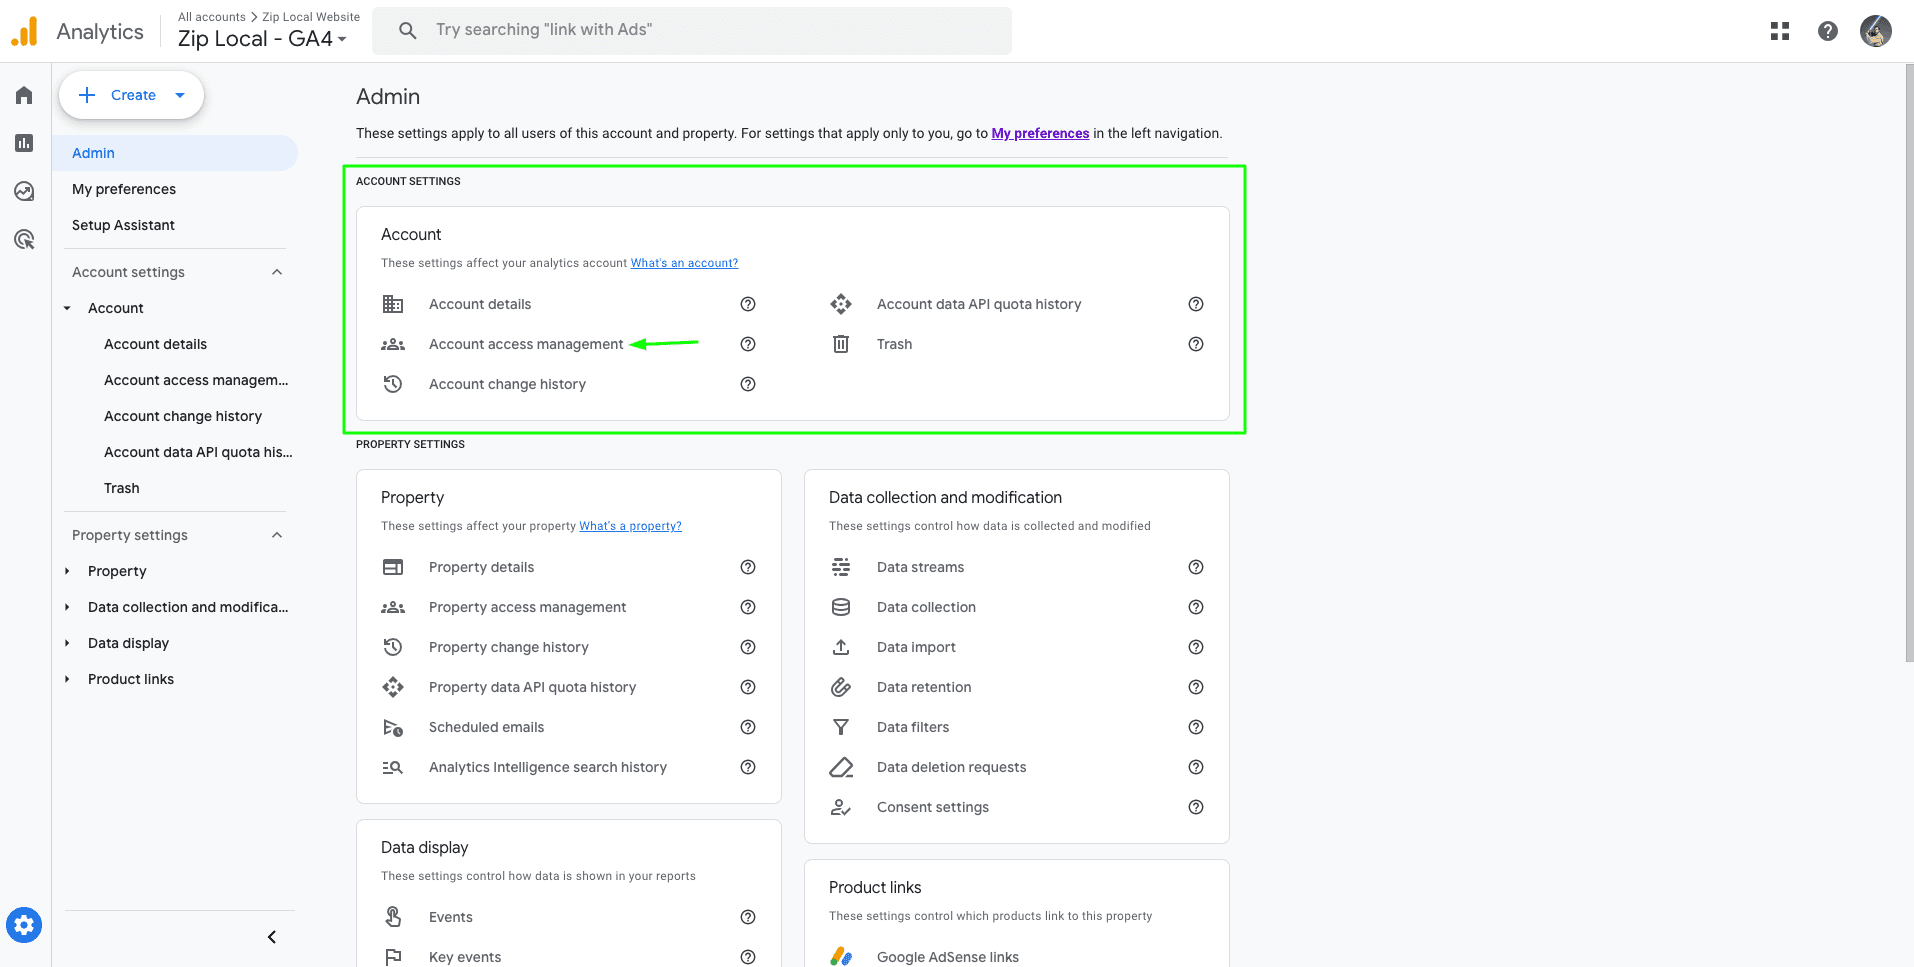1914x967 pixels.
Task: Open Account access management in the sidebar
Action: tap(196, 380)
